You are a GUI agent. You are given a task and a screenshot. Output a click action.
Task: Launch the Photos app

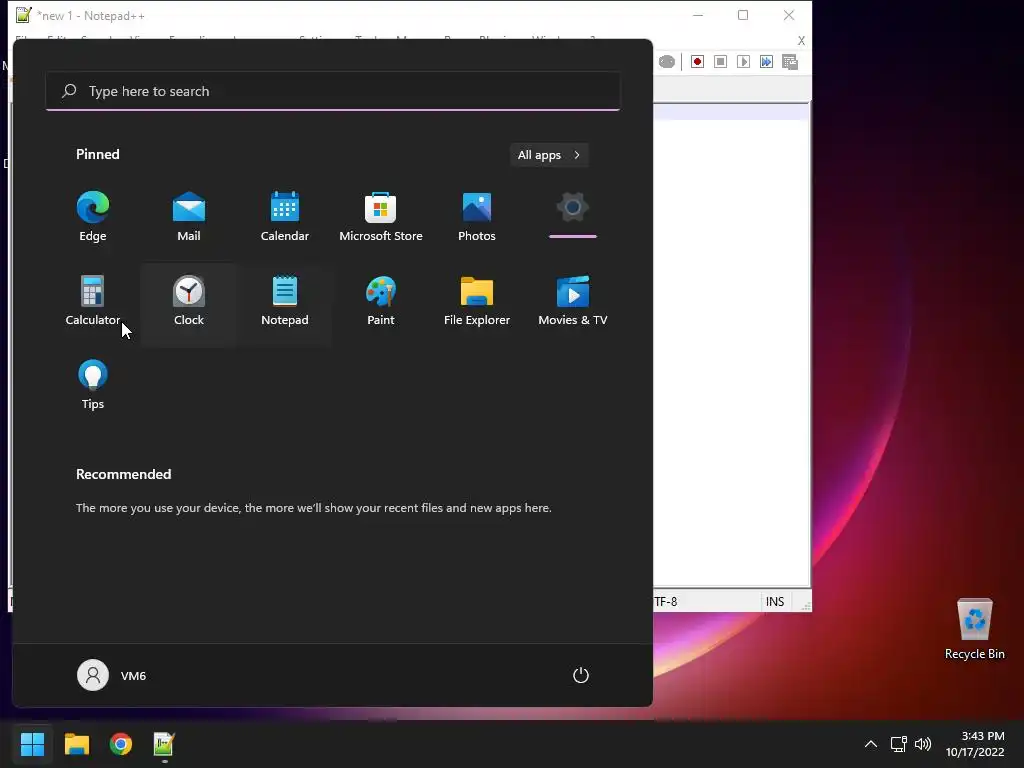[x=477, y=217]
